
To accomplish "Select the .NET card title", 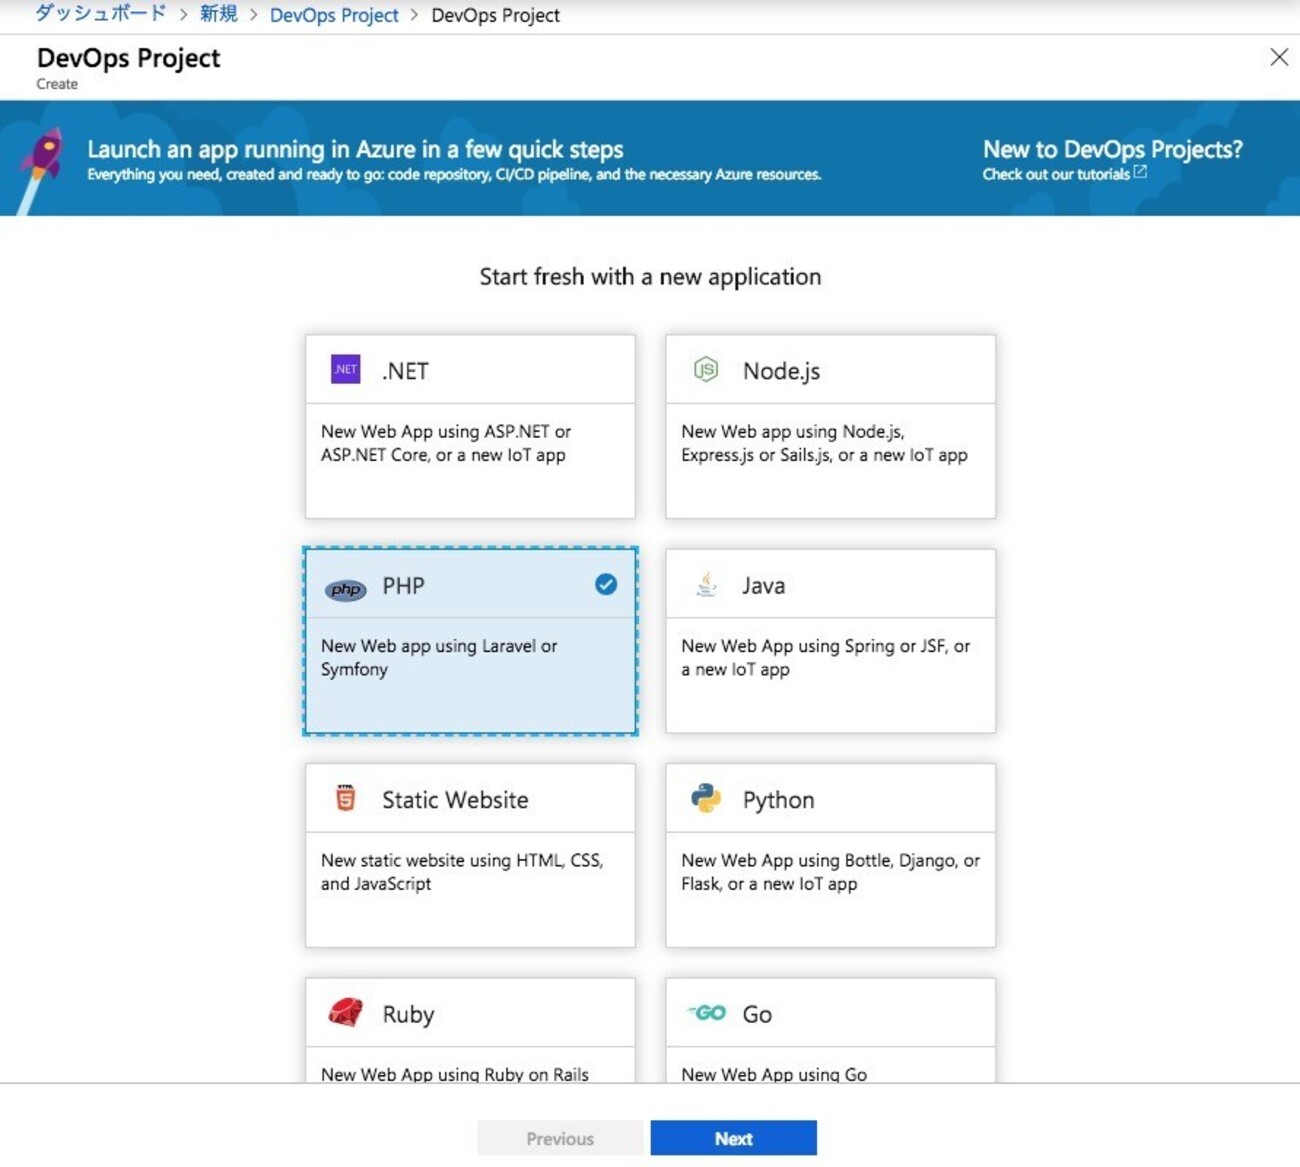I will tap(405, 371).
